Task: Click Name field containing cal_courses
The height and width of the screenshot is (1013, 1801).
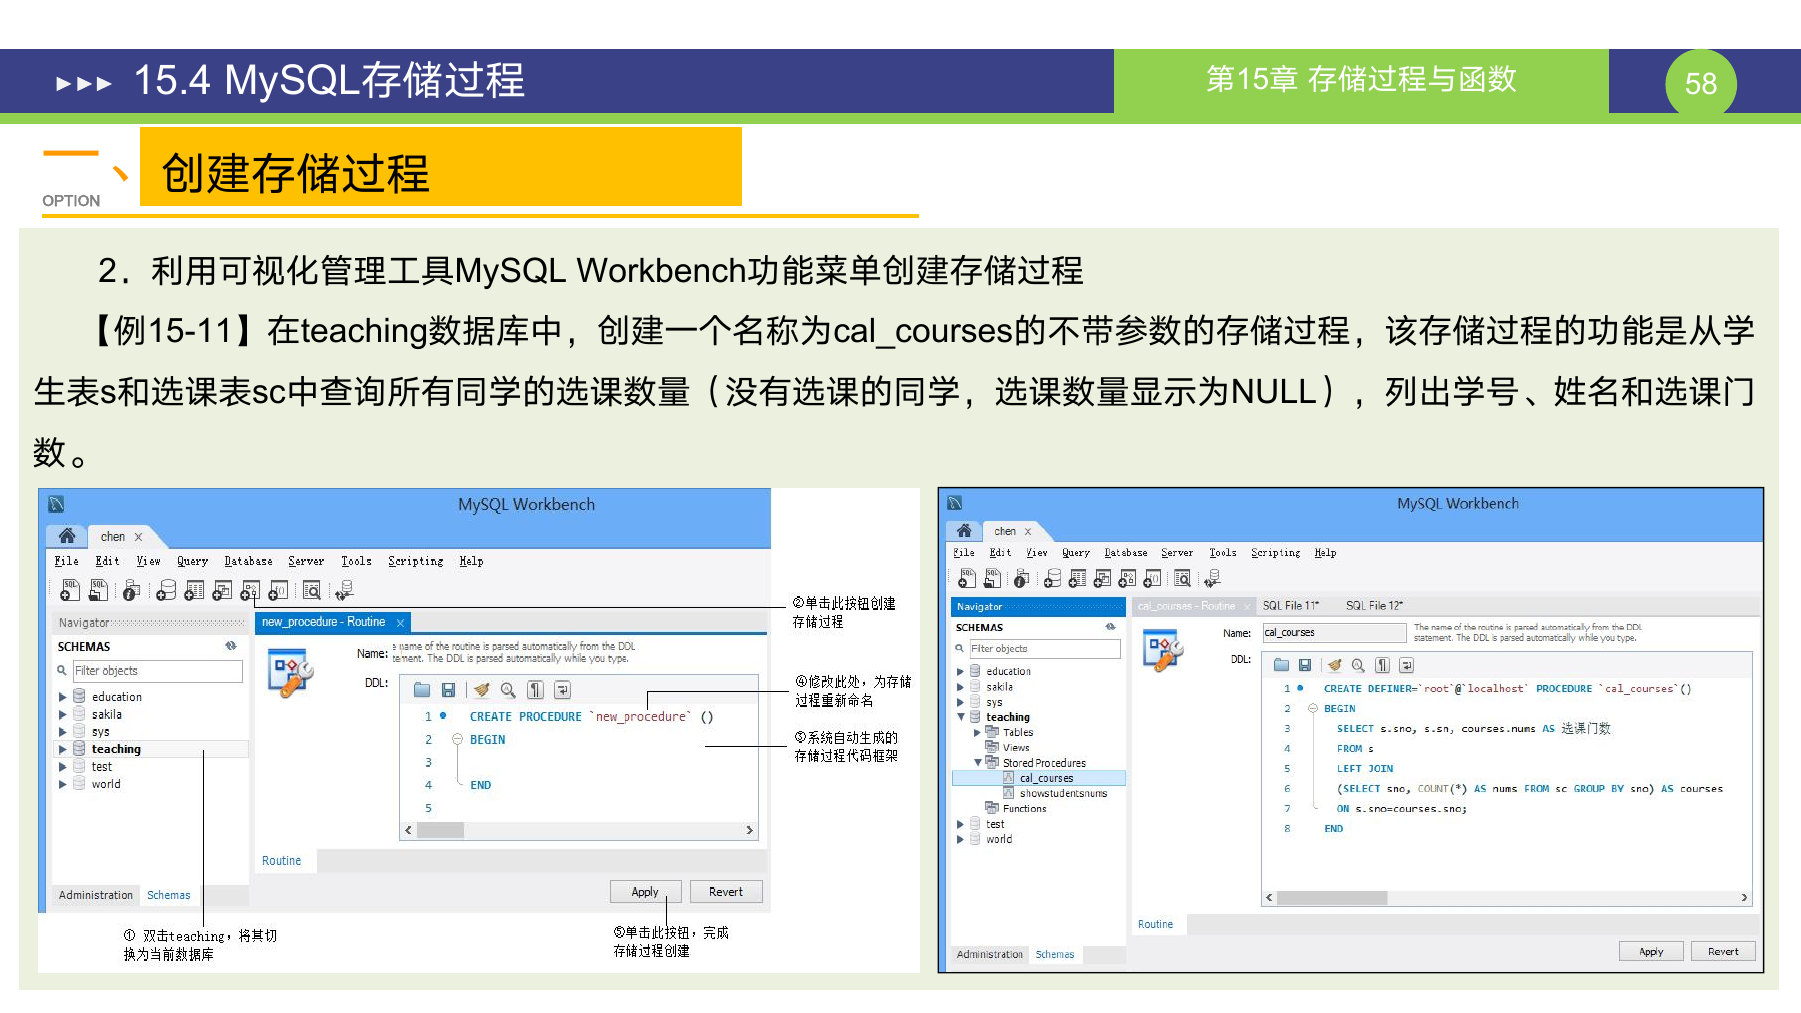Action: click(1334, 632)
